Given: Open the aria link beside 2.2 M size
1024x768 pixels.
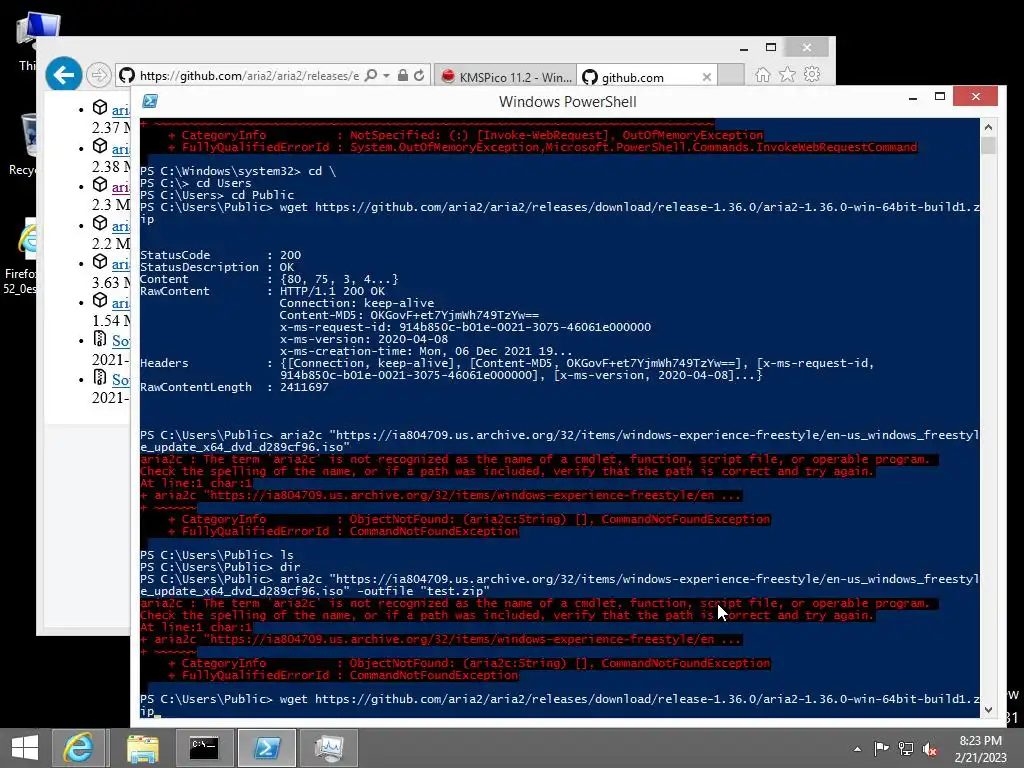Looking at the screenshot, I should [x=121, y=226].
